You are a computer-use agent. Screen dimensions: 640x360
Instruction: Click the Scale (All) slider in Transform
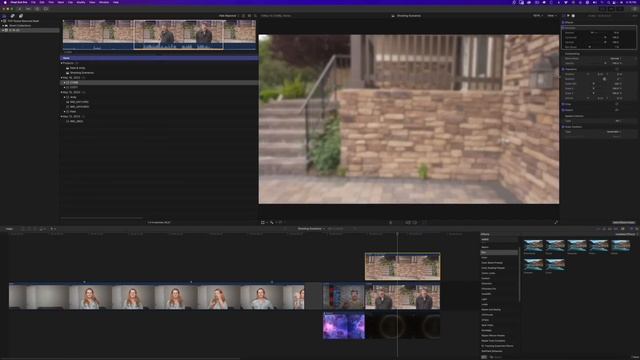click(593, 84)
